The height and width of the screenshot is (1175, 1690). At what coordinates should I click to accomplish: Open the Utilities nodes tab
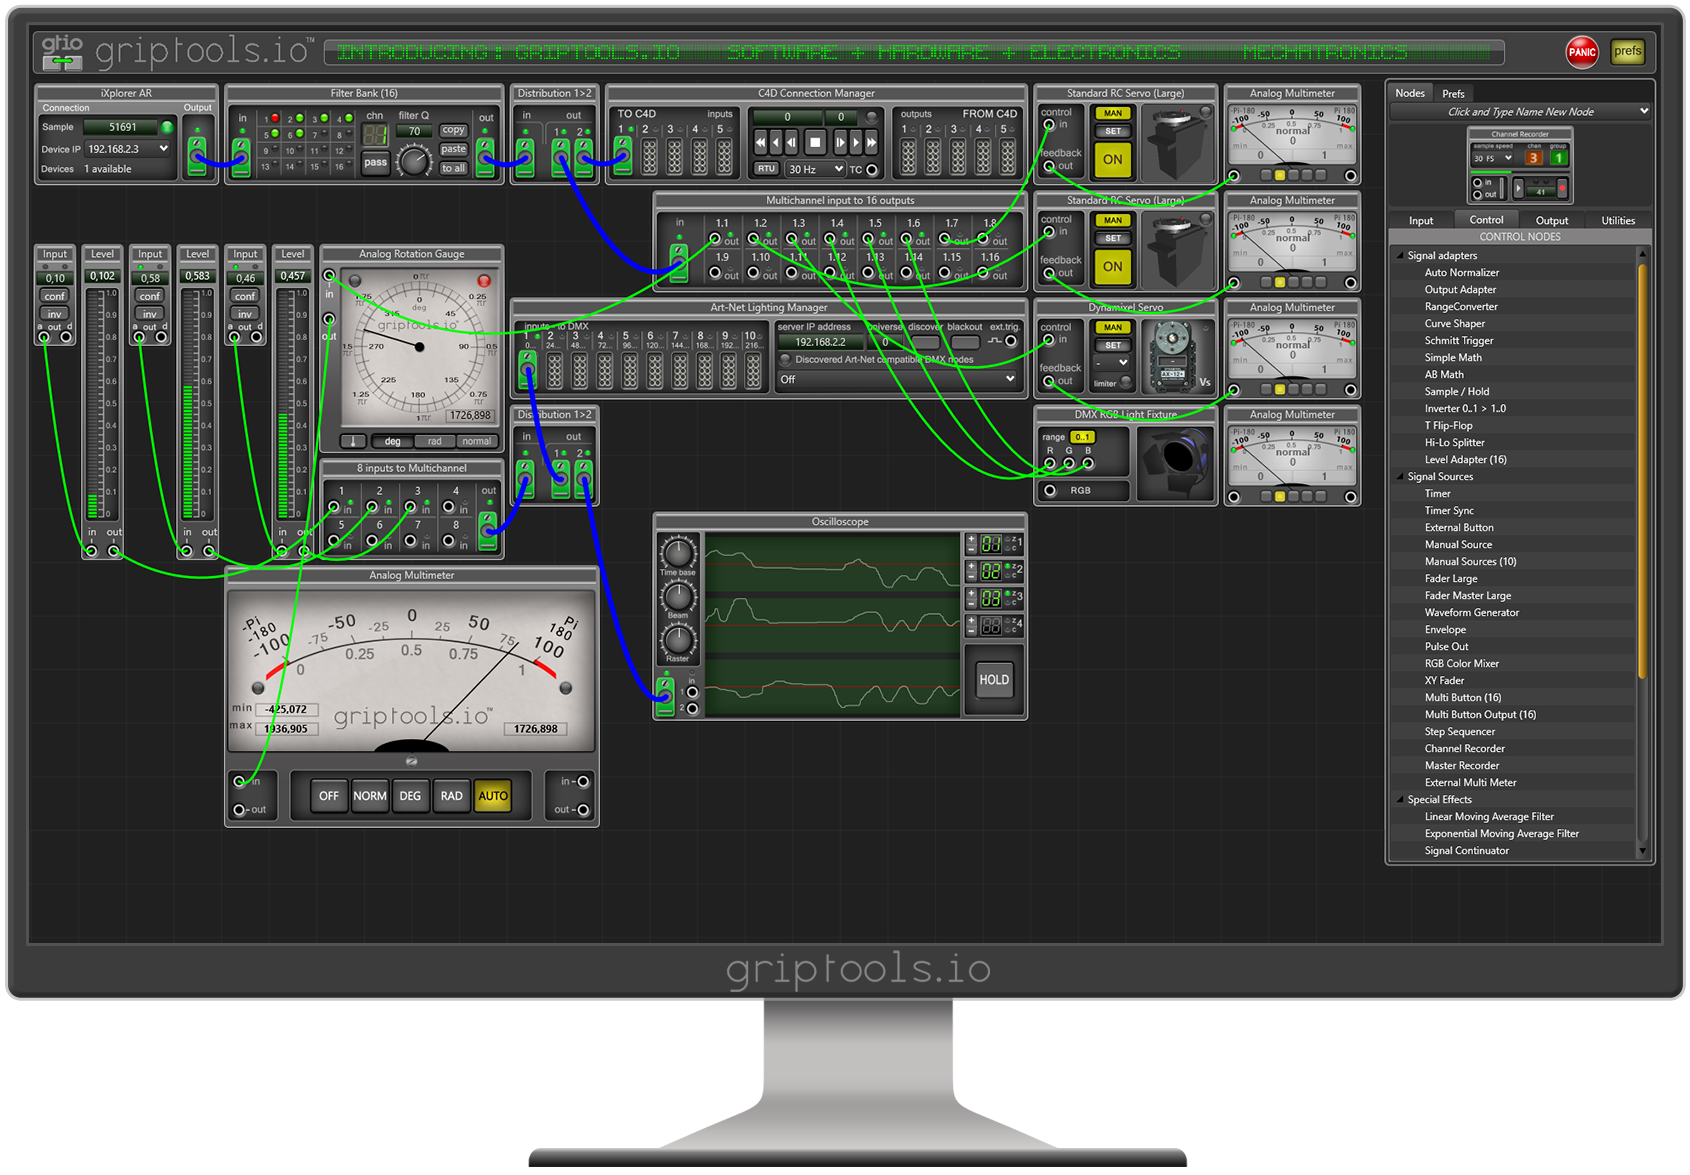pos(1618,220)
